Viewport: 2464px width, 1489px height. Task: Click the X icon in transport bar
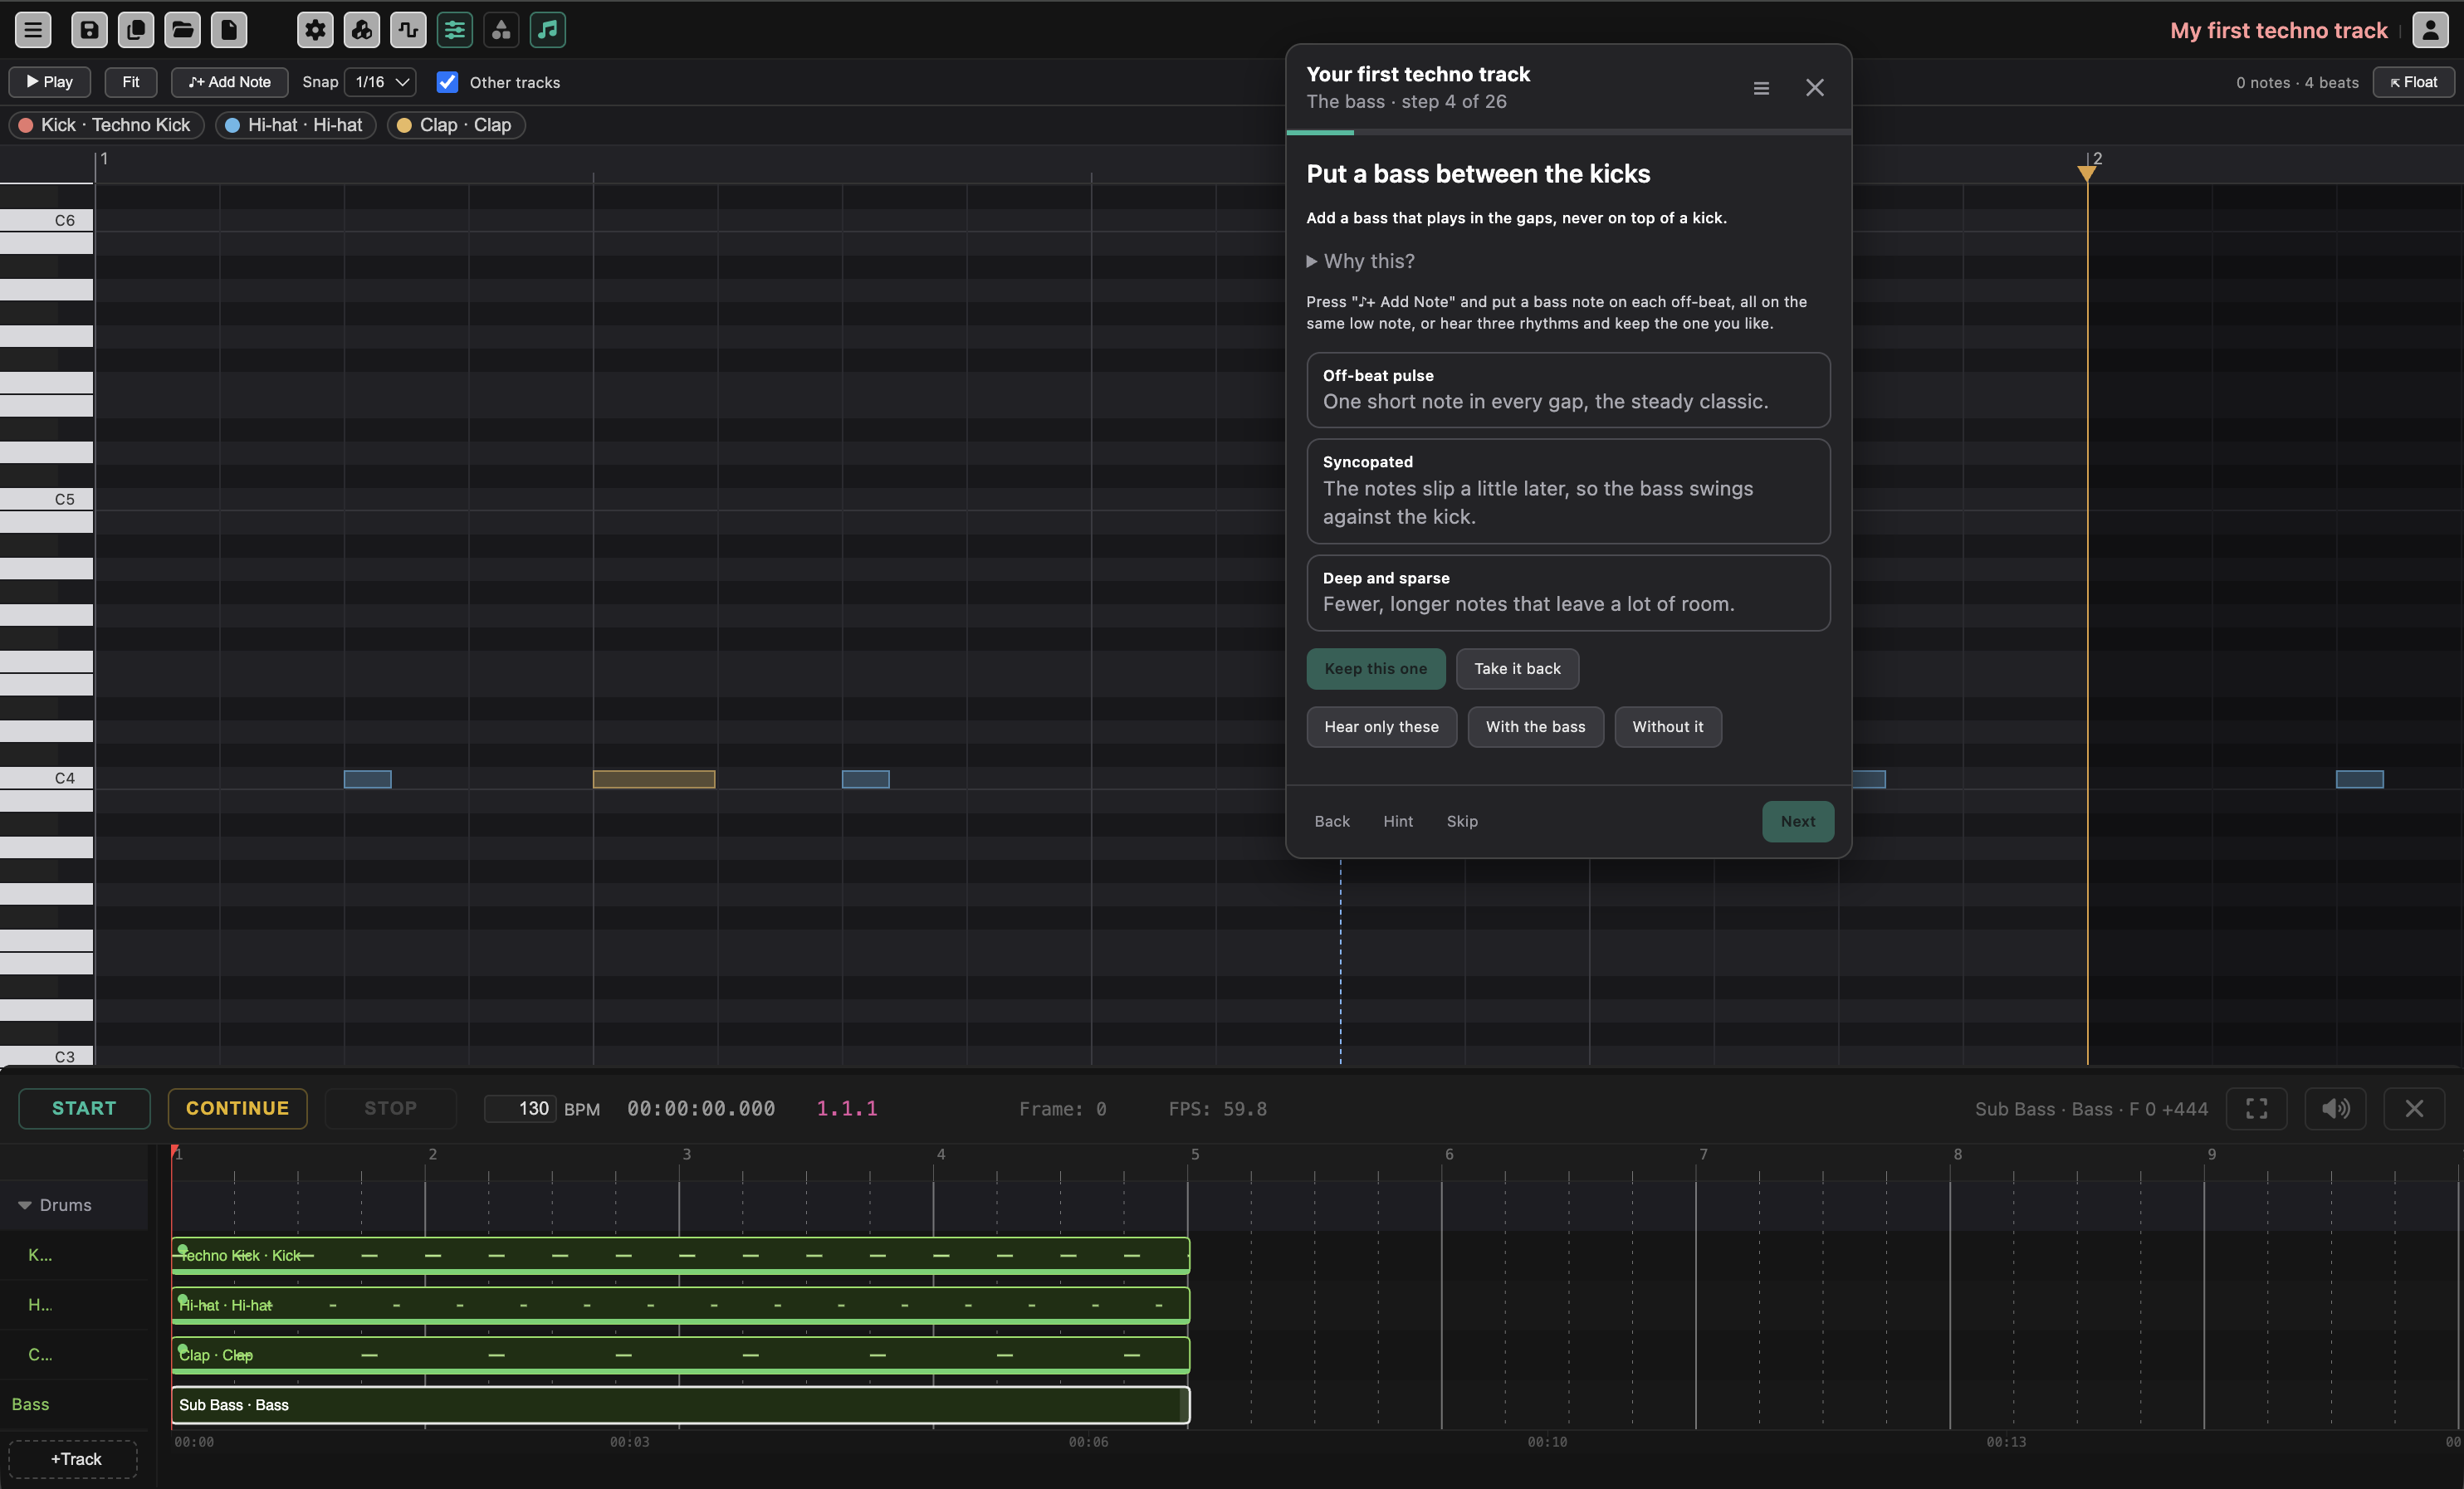click(x=2414, y=1108)
